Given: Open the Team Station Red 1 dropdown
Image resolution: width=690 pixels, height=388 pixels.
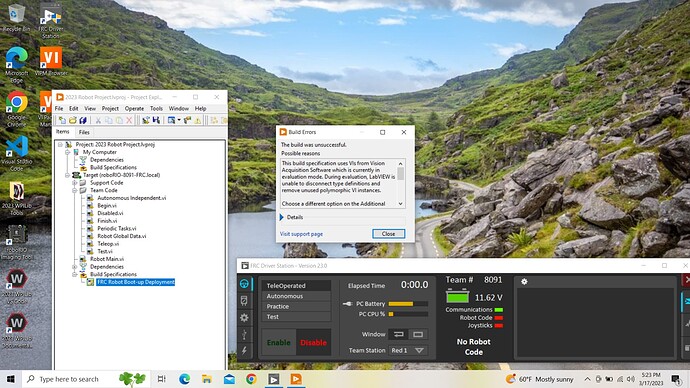Looking at the screenshot, I should [407, 351].
